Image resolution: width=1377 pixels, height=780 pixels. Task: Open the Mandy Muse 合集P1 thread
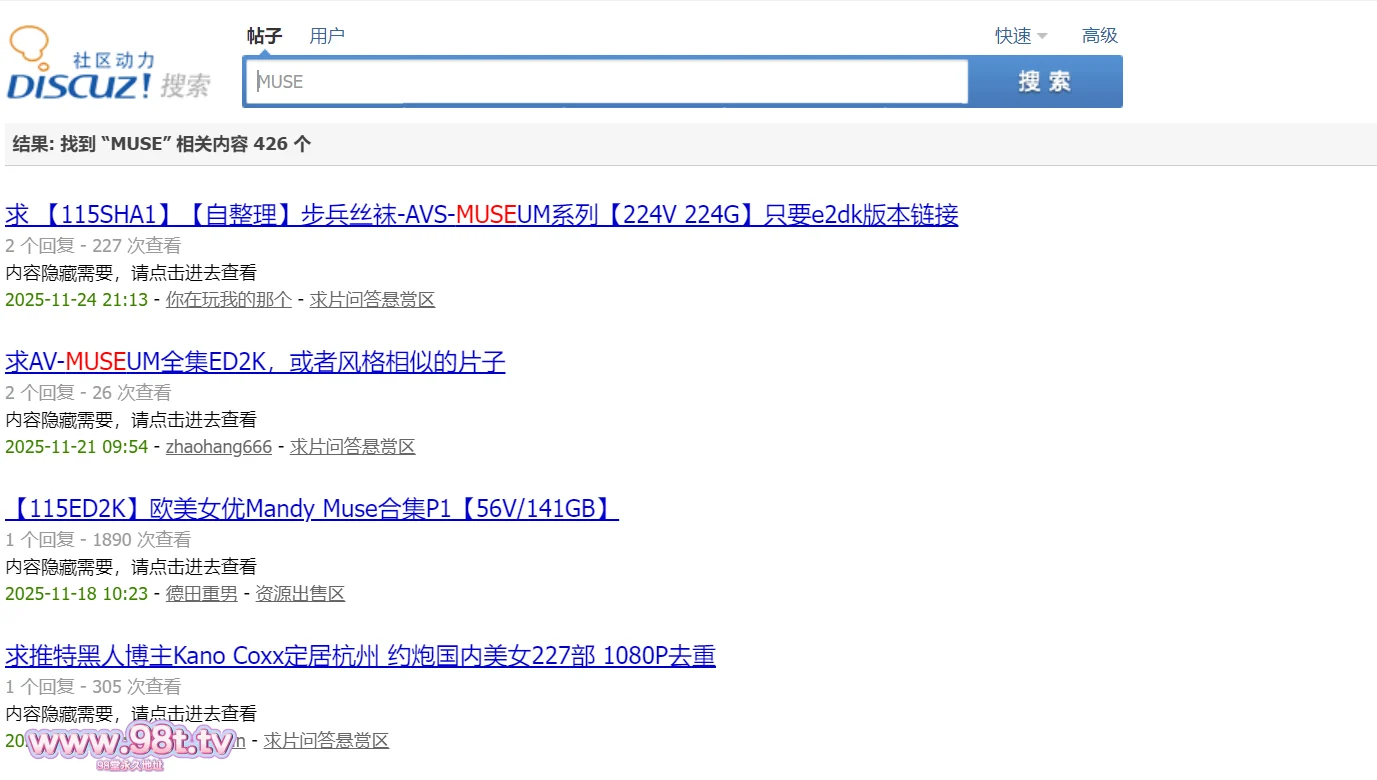[x=312, y=508]
